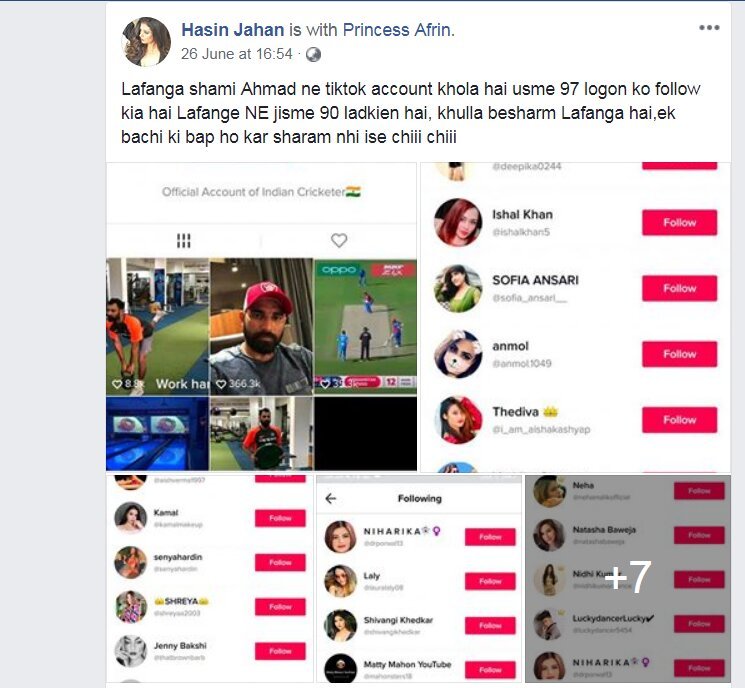Click anmol's profile avatar
Viewport: 745px width, 688px height.
tap(458, 354)
